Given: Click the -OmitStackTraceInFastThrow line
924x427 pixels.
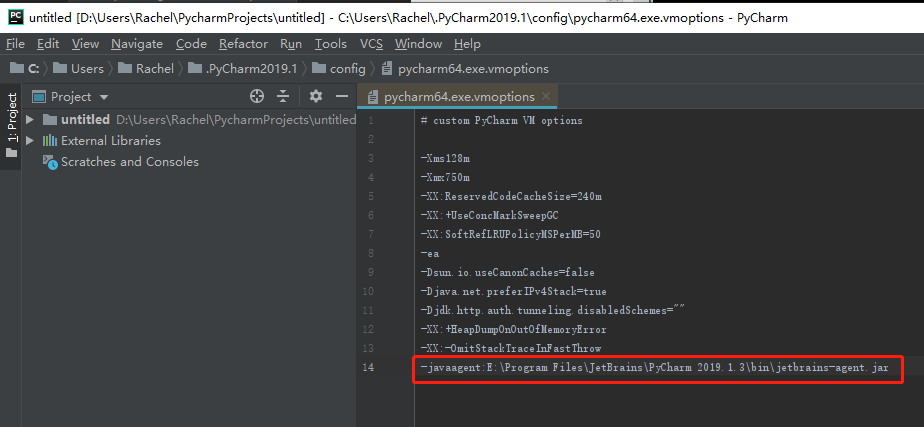Looking at the screenshot, I should click(x=511, y=348).
